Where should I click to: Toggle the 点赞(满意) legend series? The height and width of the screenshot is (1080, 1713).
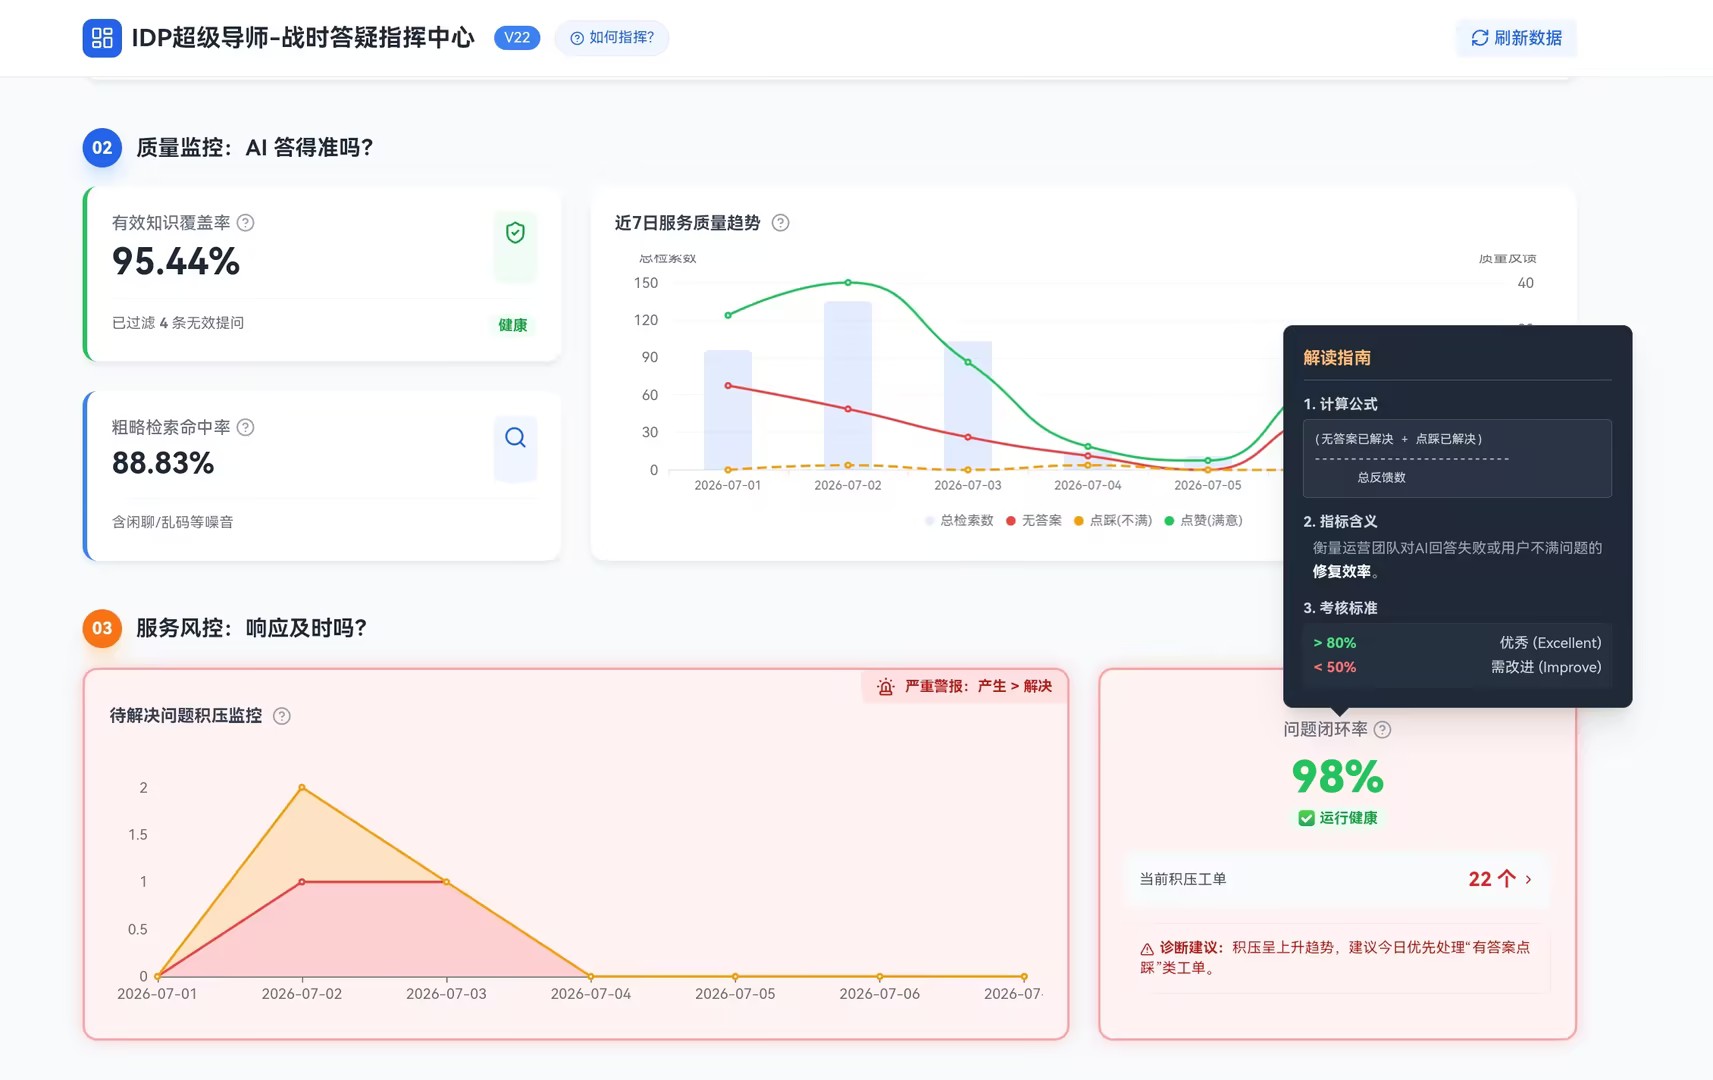coord(1204,520)
